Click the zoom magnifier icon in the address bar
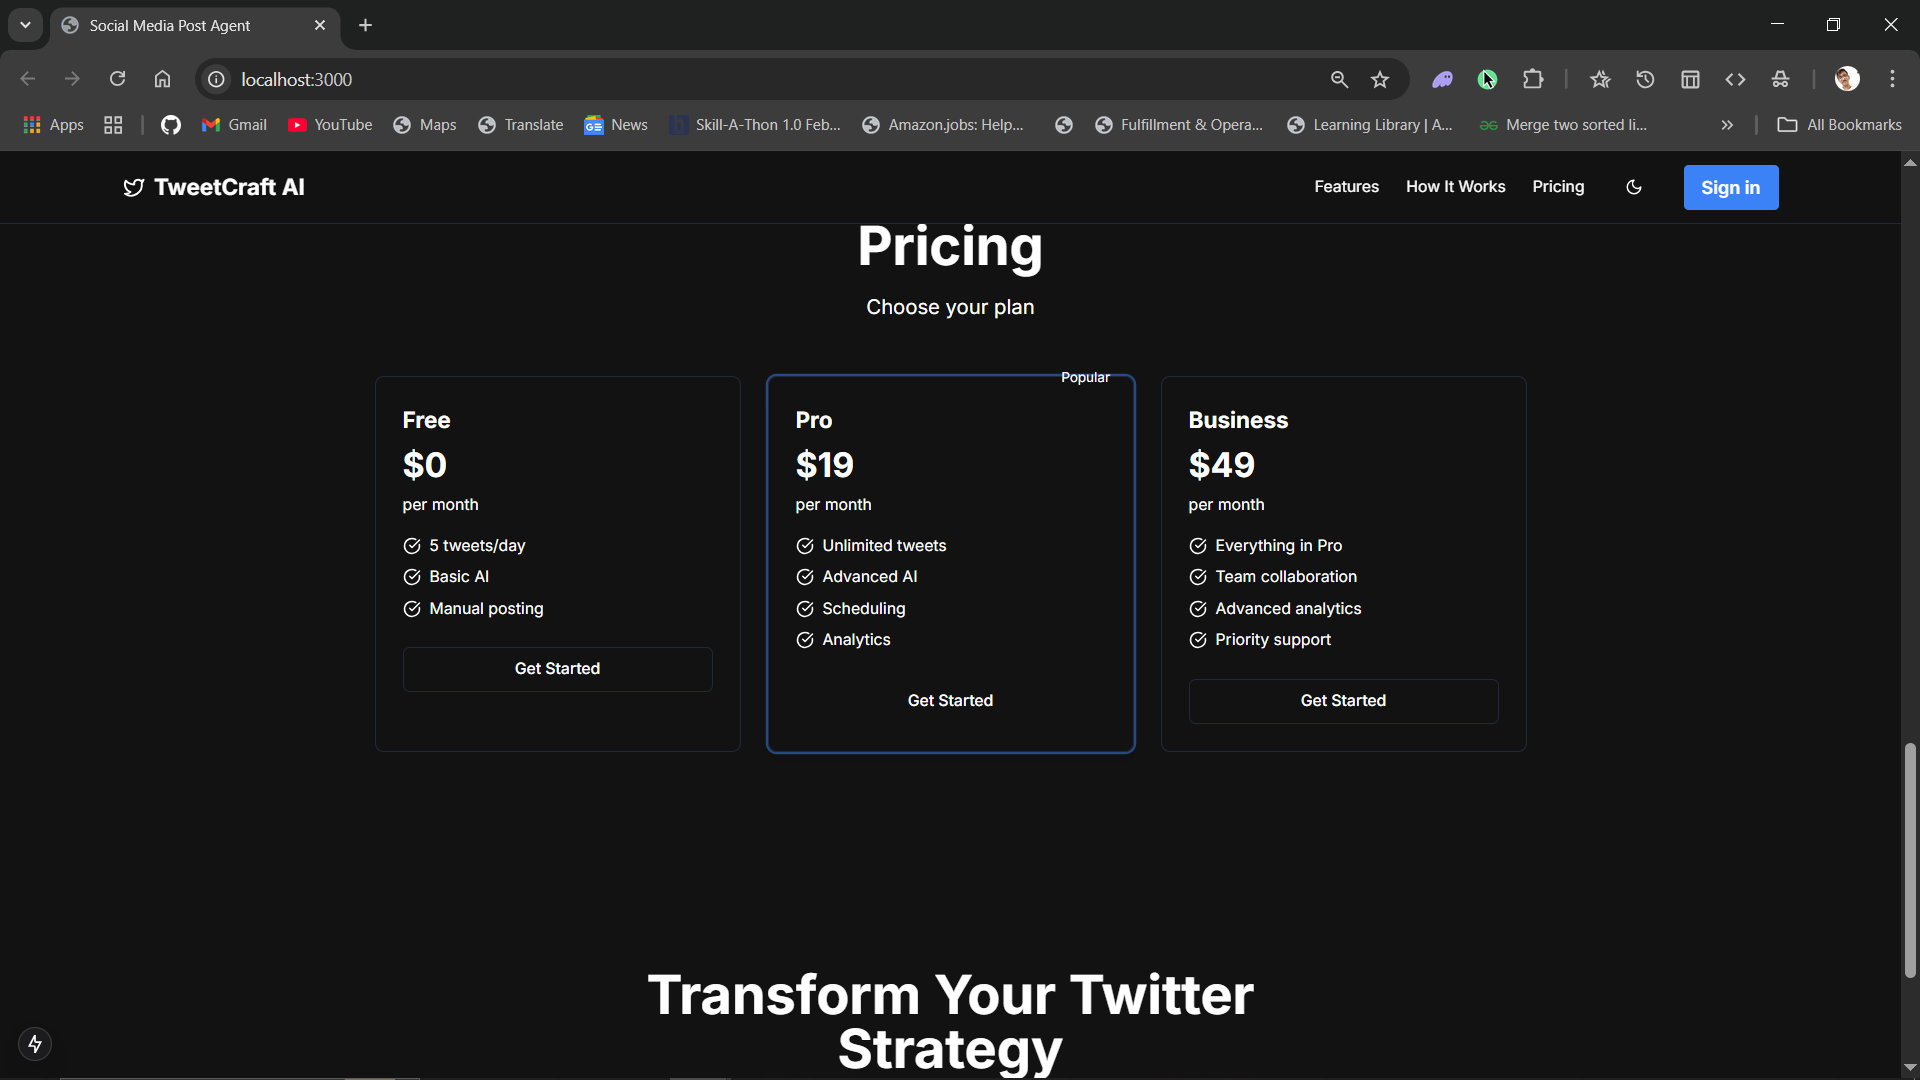The height and width of the screenshot is (1080, 1920). click(1339, 79)
